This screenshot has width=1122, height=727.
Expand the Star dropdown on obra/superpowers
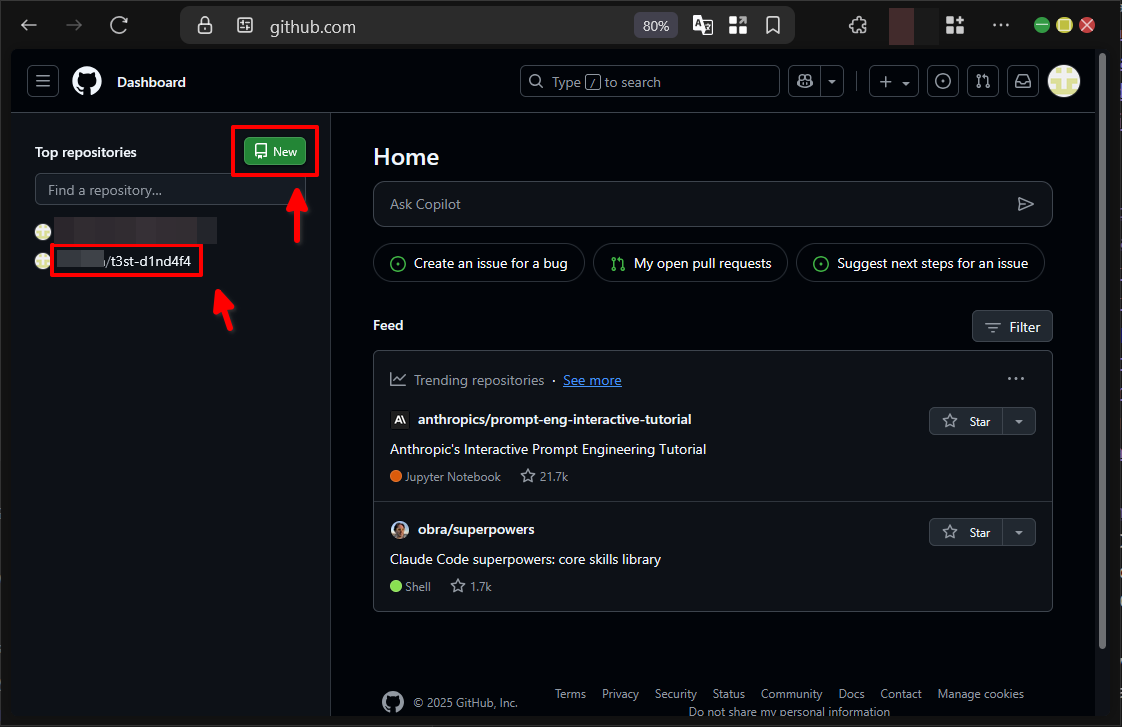[1018, 531]
